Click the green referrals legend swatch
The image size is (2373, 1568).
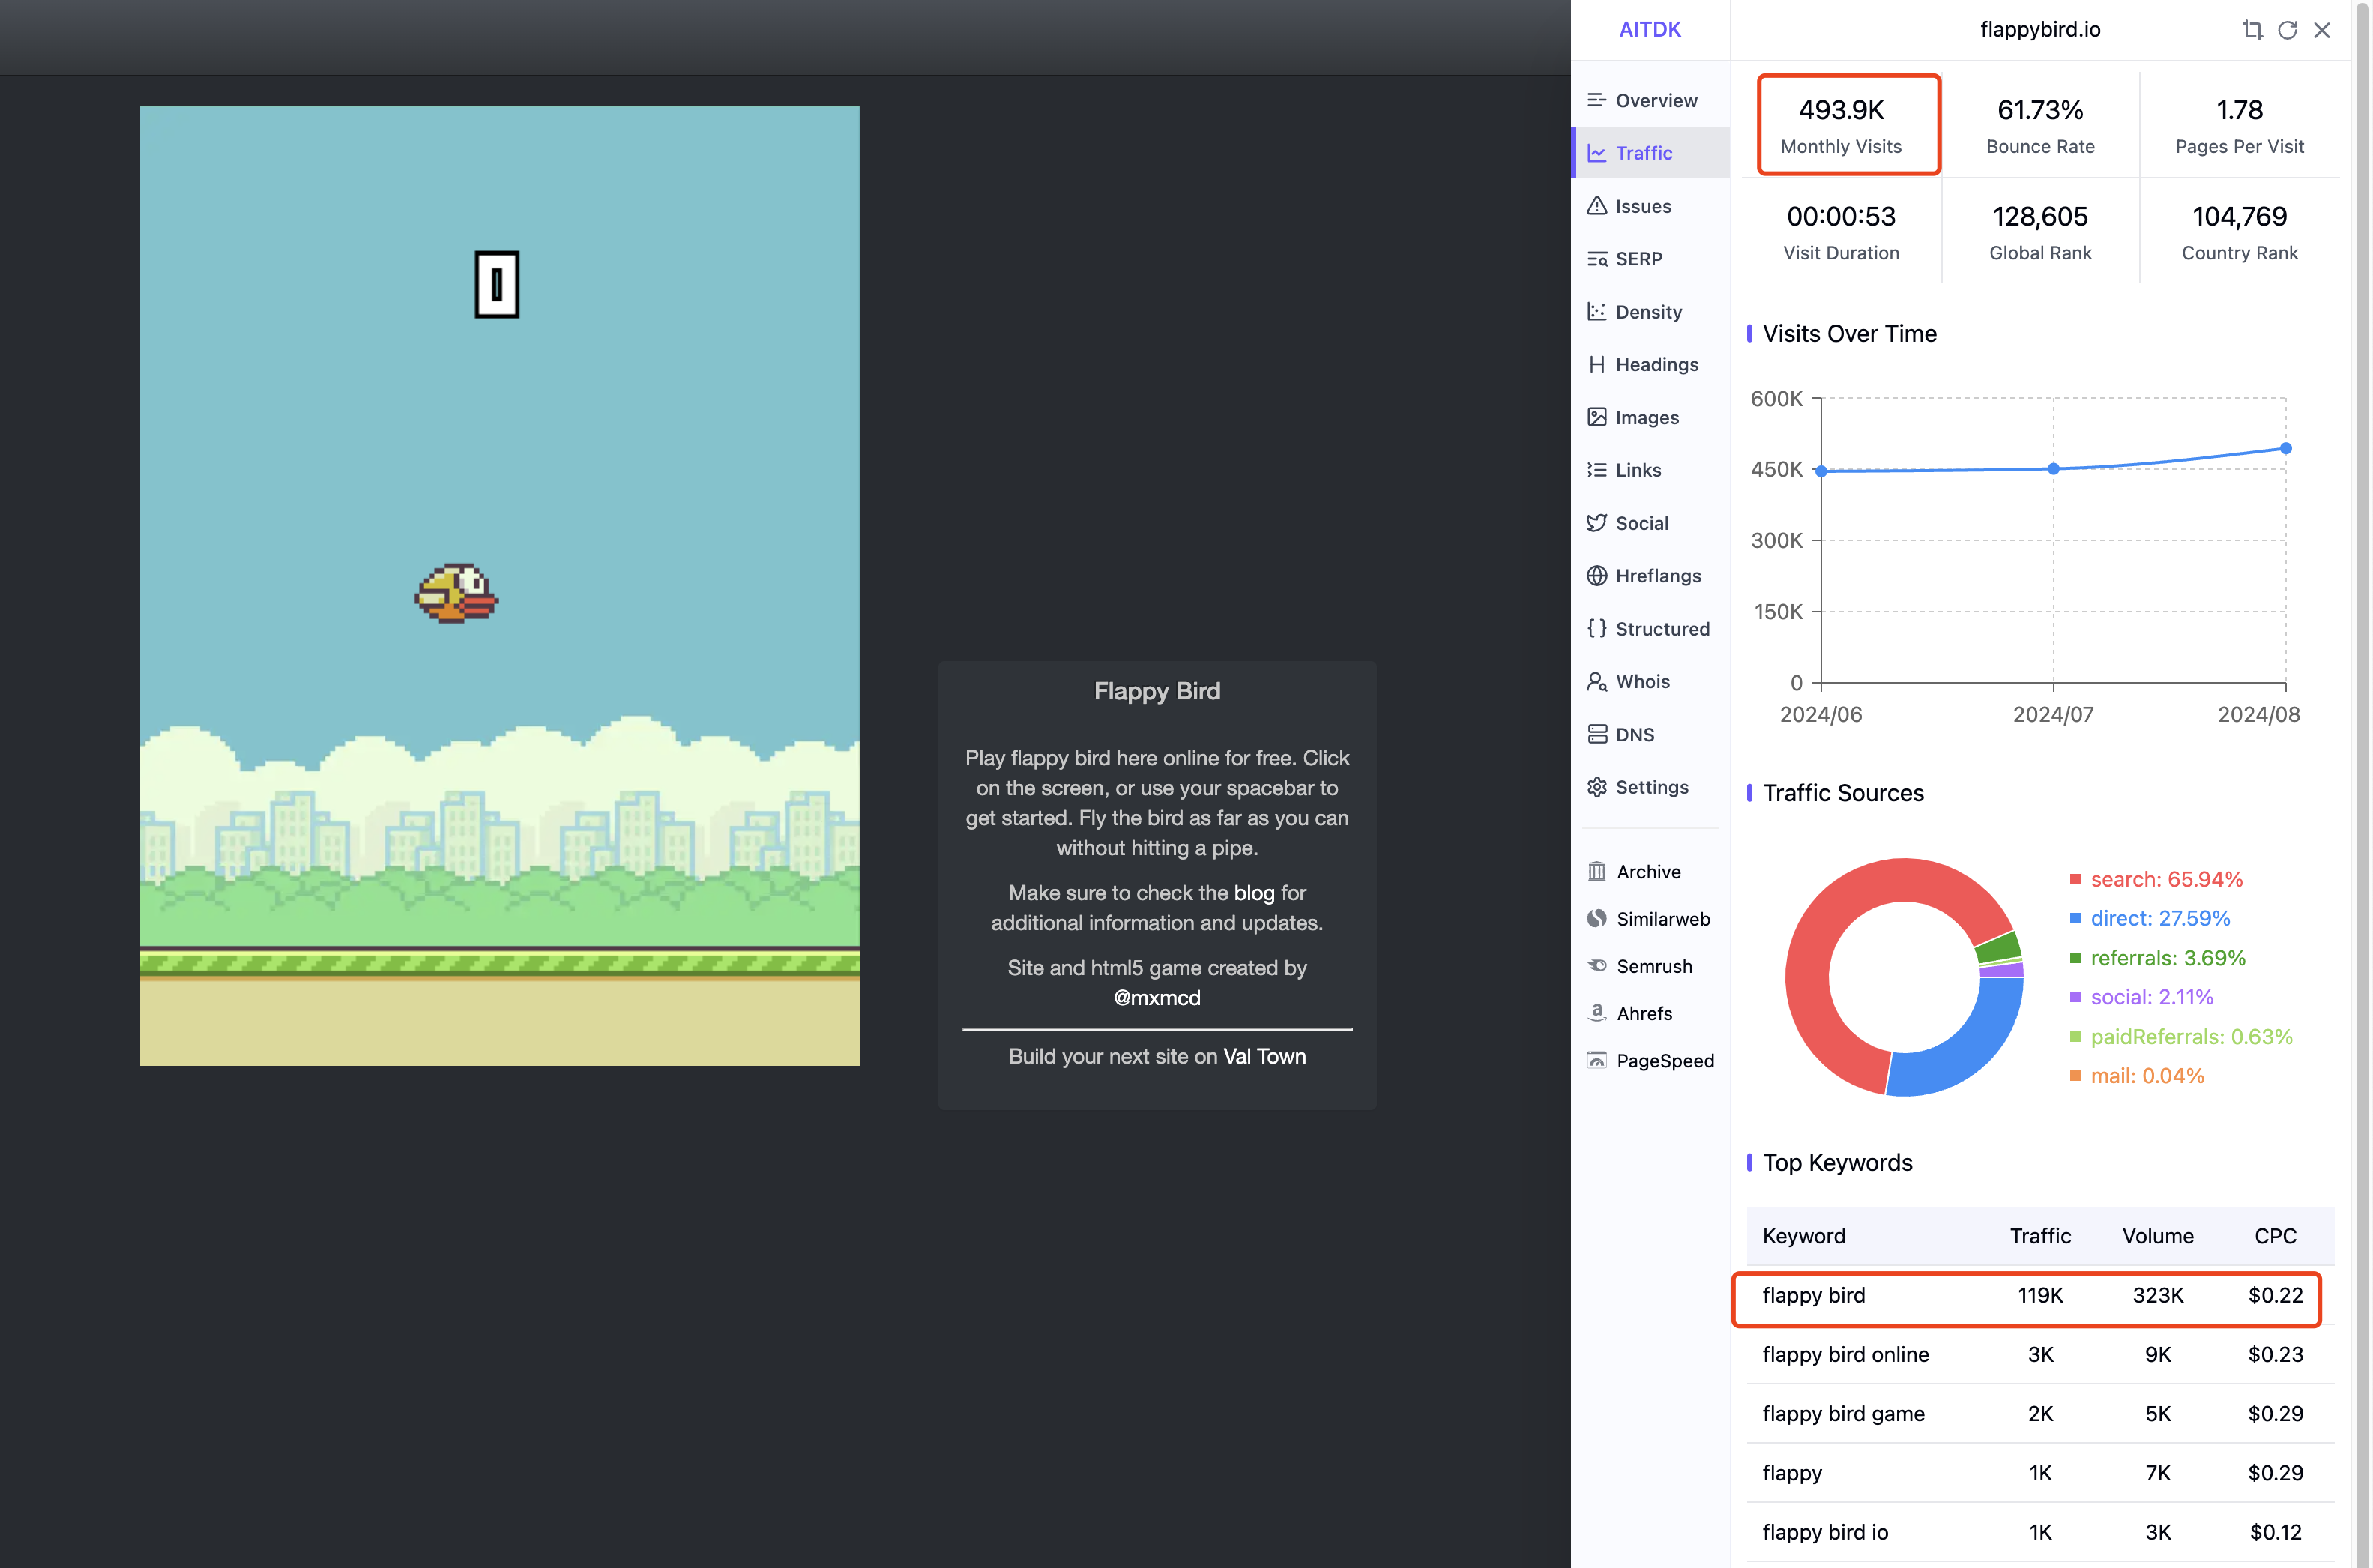2075,958
